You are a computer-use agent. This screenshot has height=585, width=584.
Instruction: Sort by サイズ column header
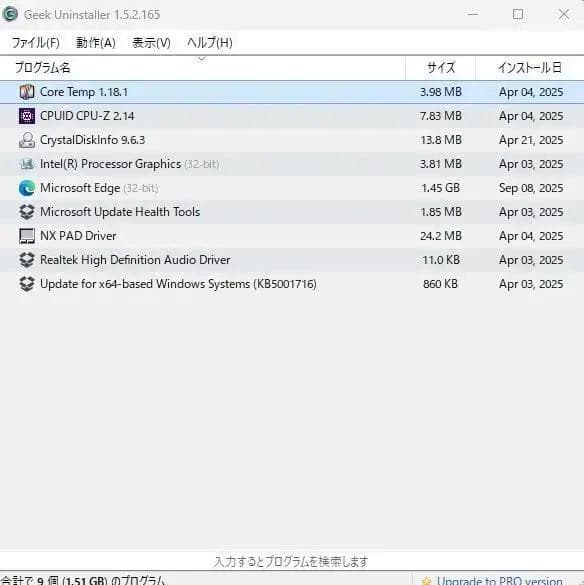click(441, 68)
